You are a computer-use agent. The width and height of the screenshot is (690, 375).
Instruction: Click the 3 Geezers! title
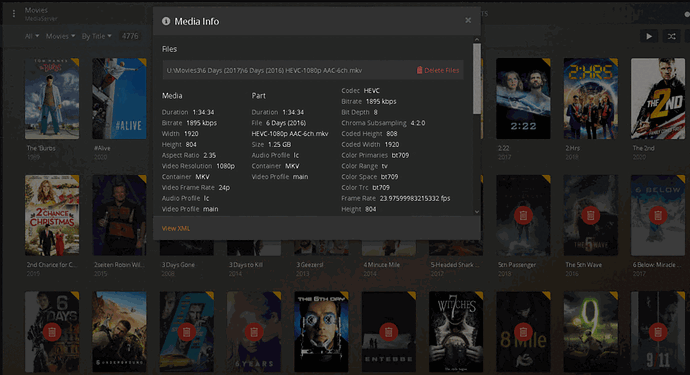310,265
